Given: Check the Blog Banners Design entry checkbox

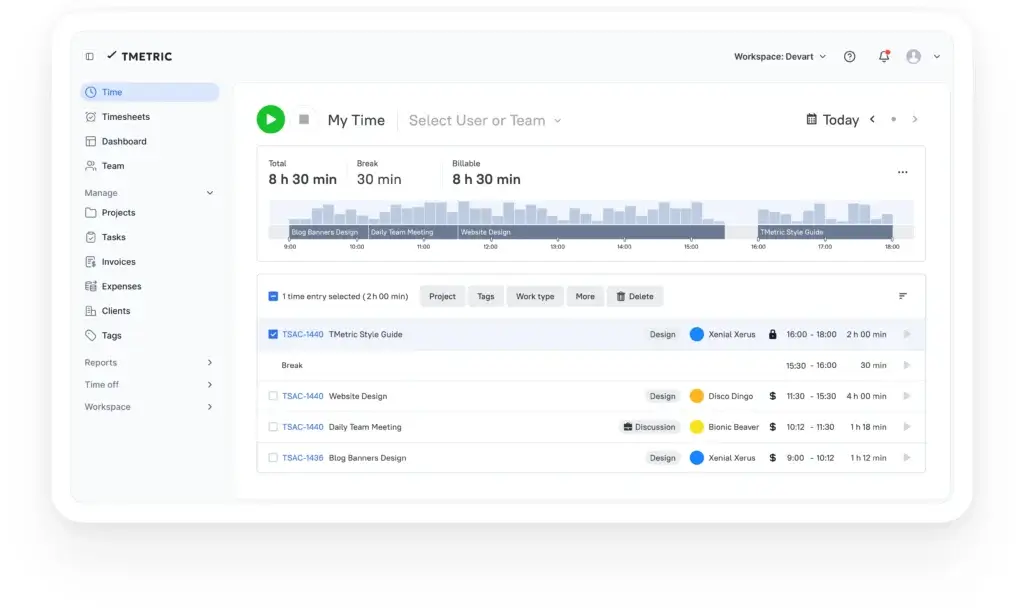Looking at the screenshot, I should tap(273, 458).
